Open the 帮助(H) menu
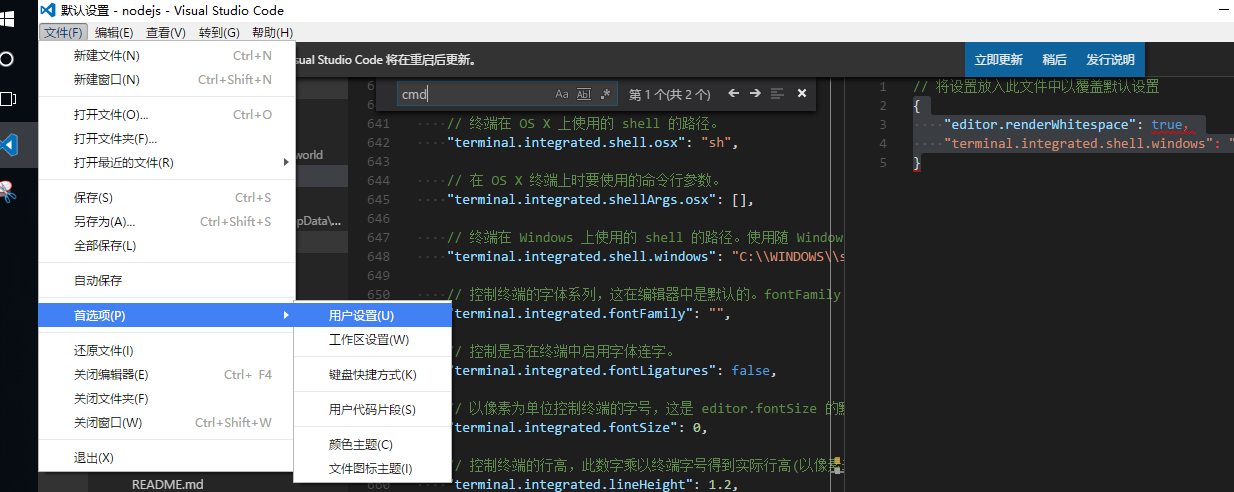1234x492 pixels. tap(272, 33)
